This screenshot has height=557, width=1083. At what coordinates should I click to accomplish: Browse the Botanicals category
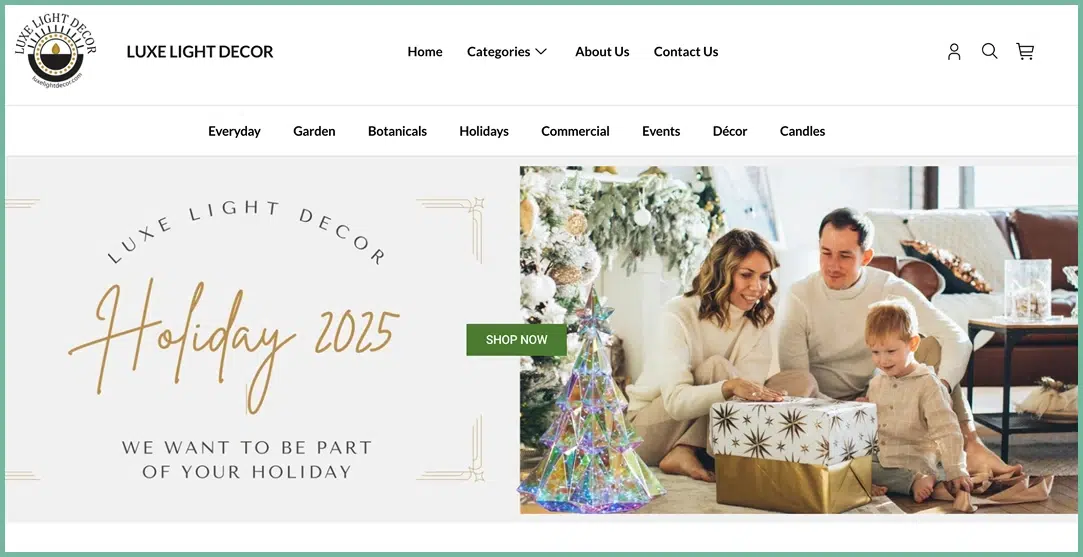pos(397,131)
